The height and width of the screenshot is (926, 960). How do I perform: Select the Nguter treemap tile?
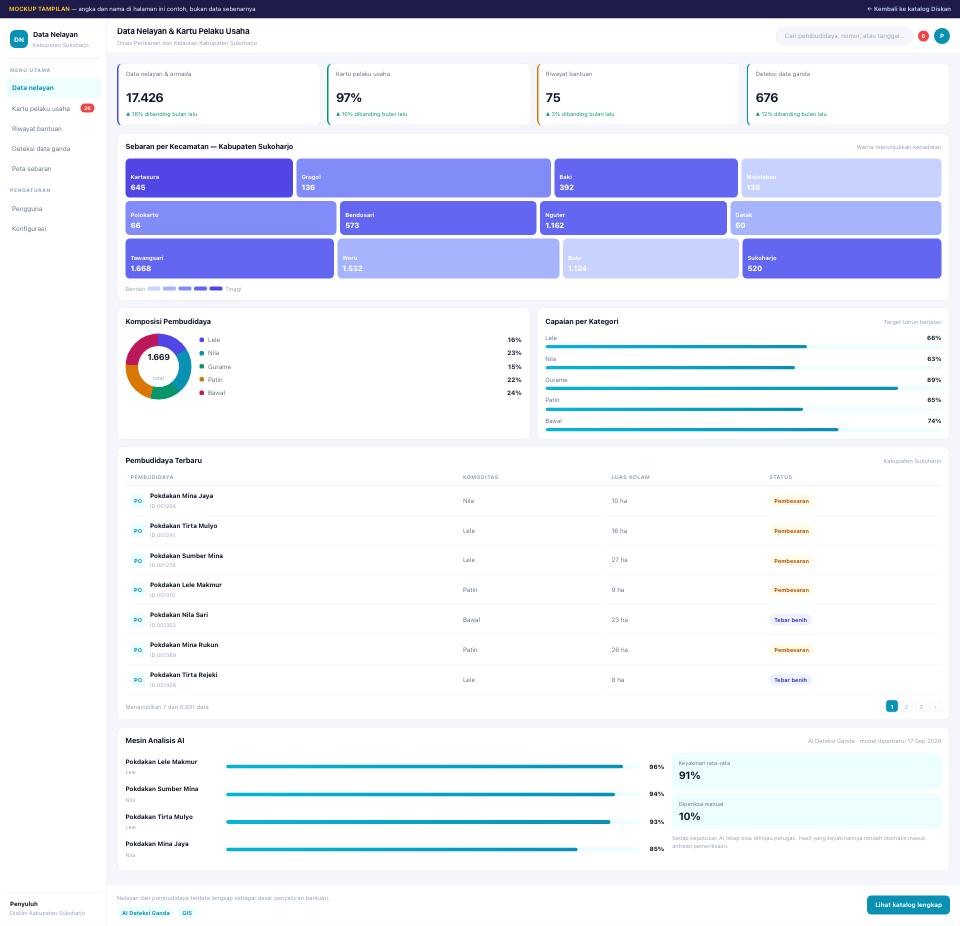coord(633,218)
